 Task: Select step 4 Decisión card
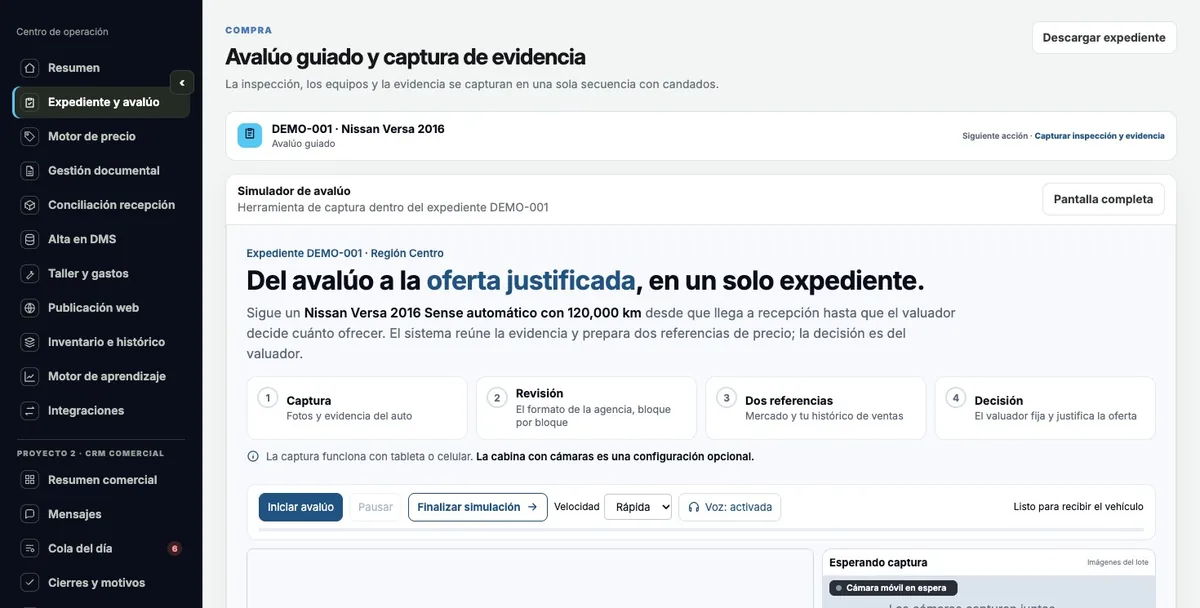1045,408
